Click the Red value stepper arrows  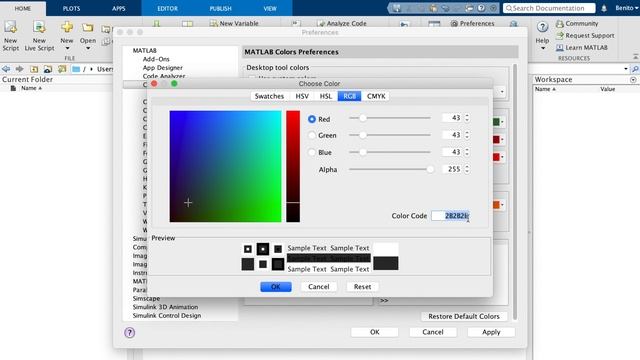pos(467,118)
